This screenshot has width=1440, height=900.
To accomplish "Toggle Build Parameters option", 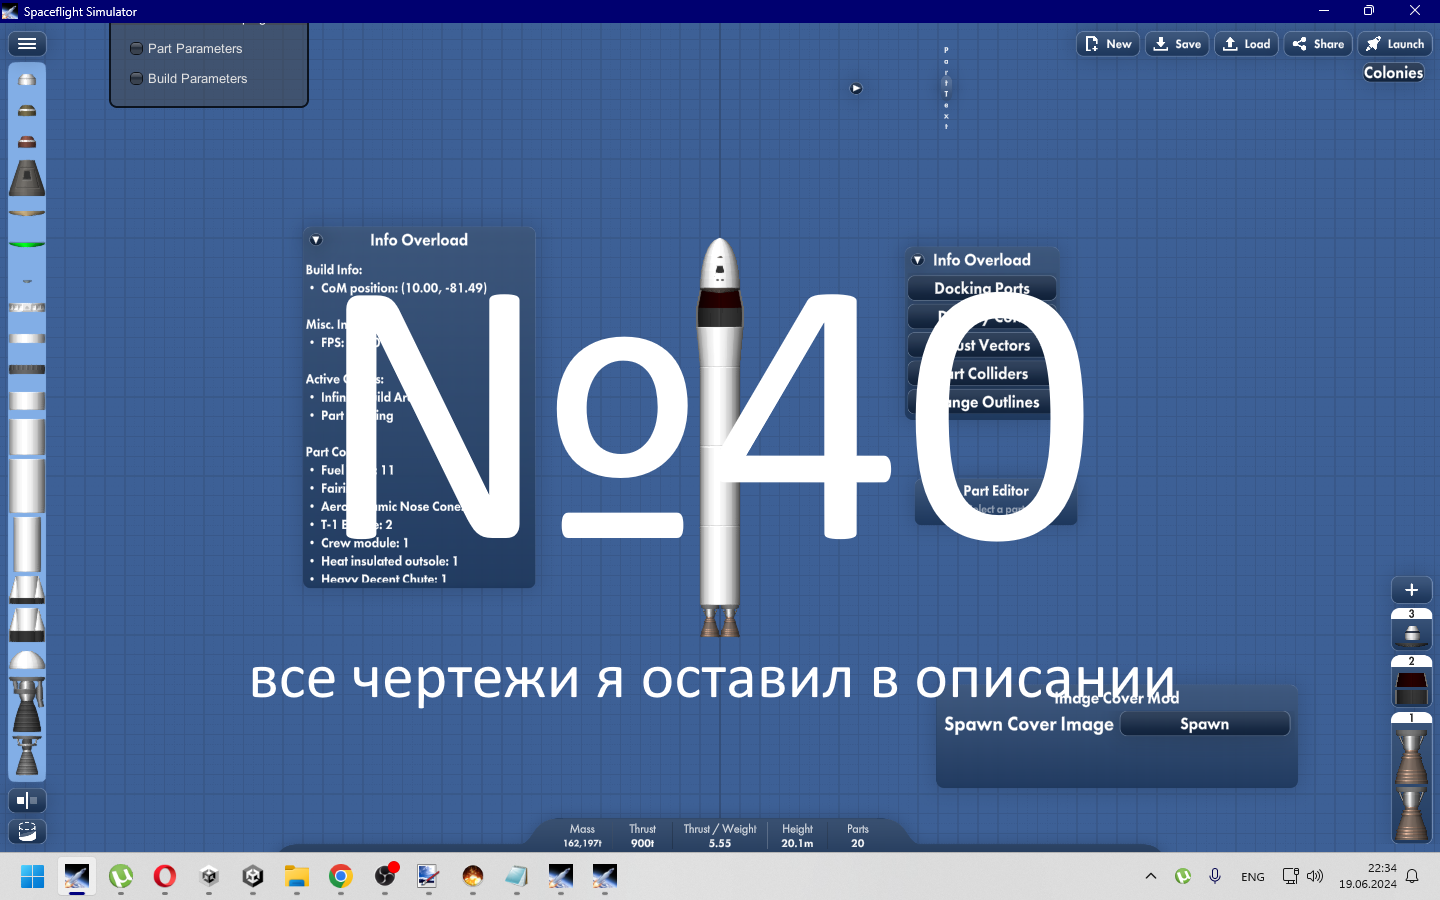I will click(x=189, y=78).
